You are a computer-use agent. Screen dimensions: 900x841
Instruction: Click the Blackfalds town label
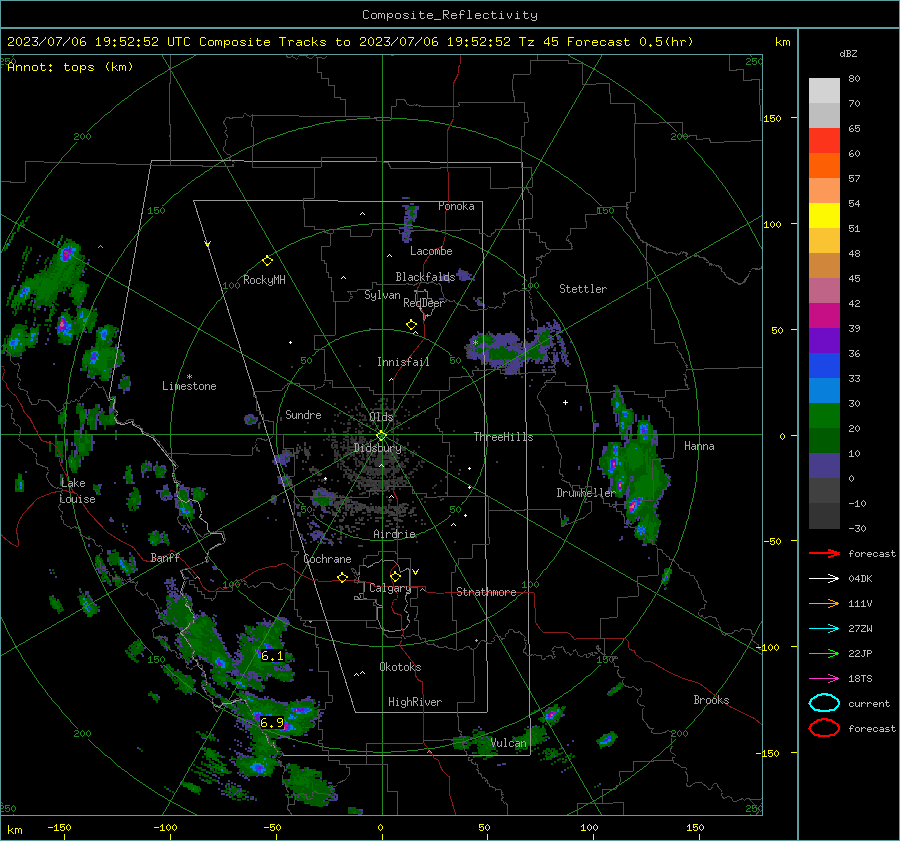point(425,277)
